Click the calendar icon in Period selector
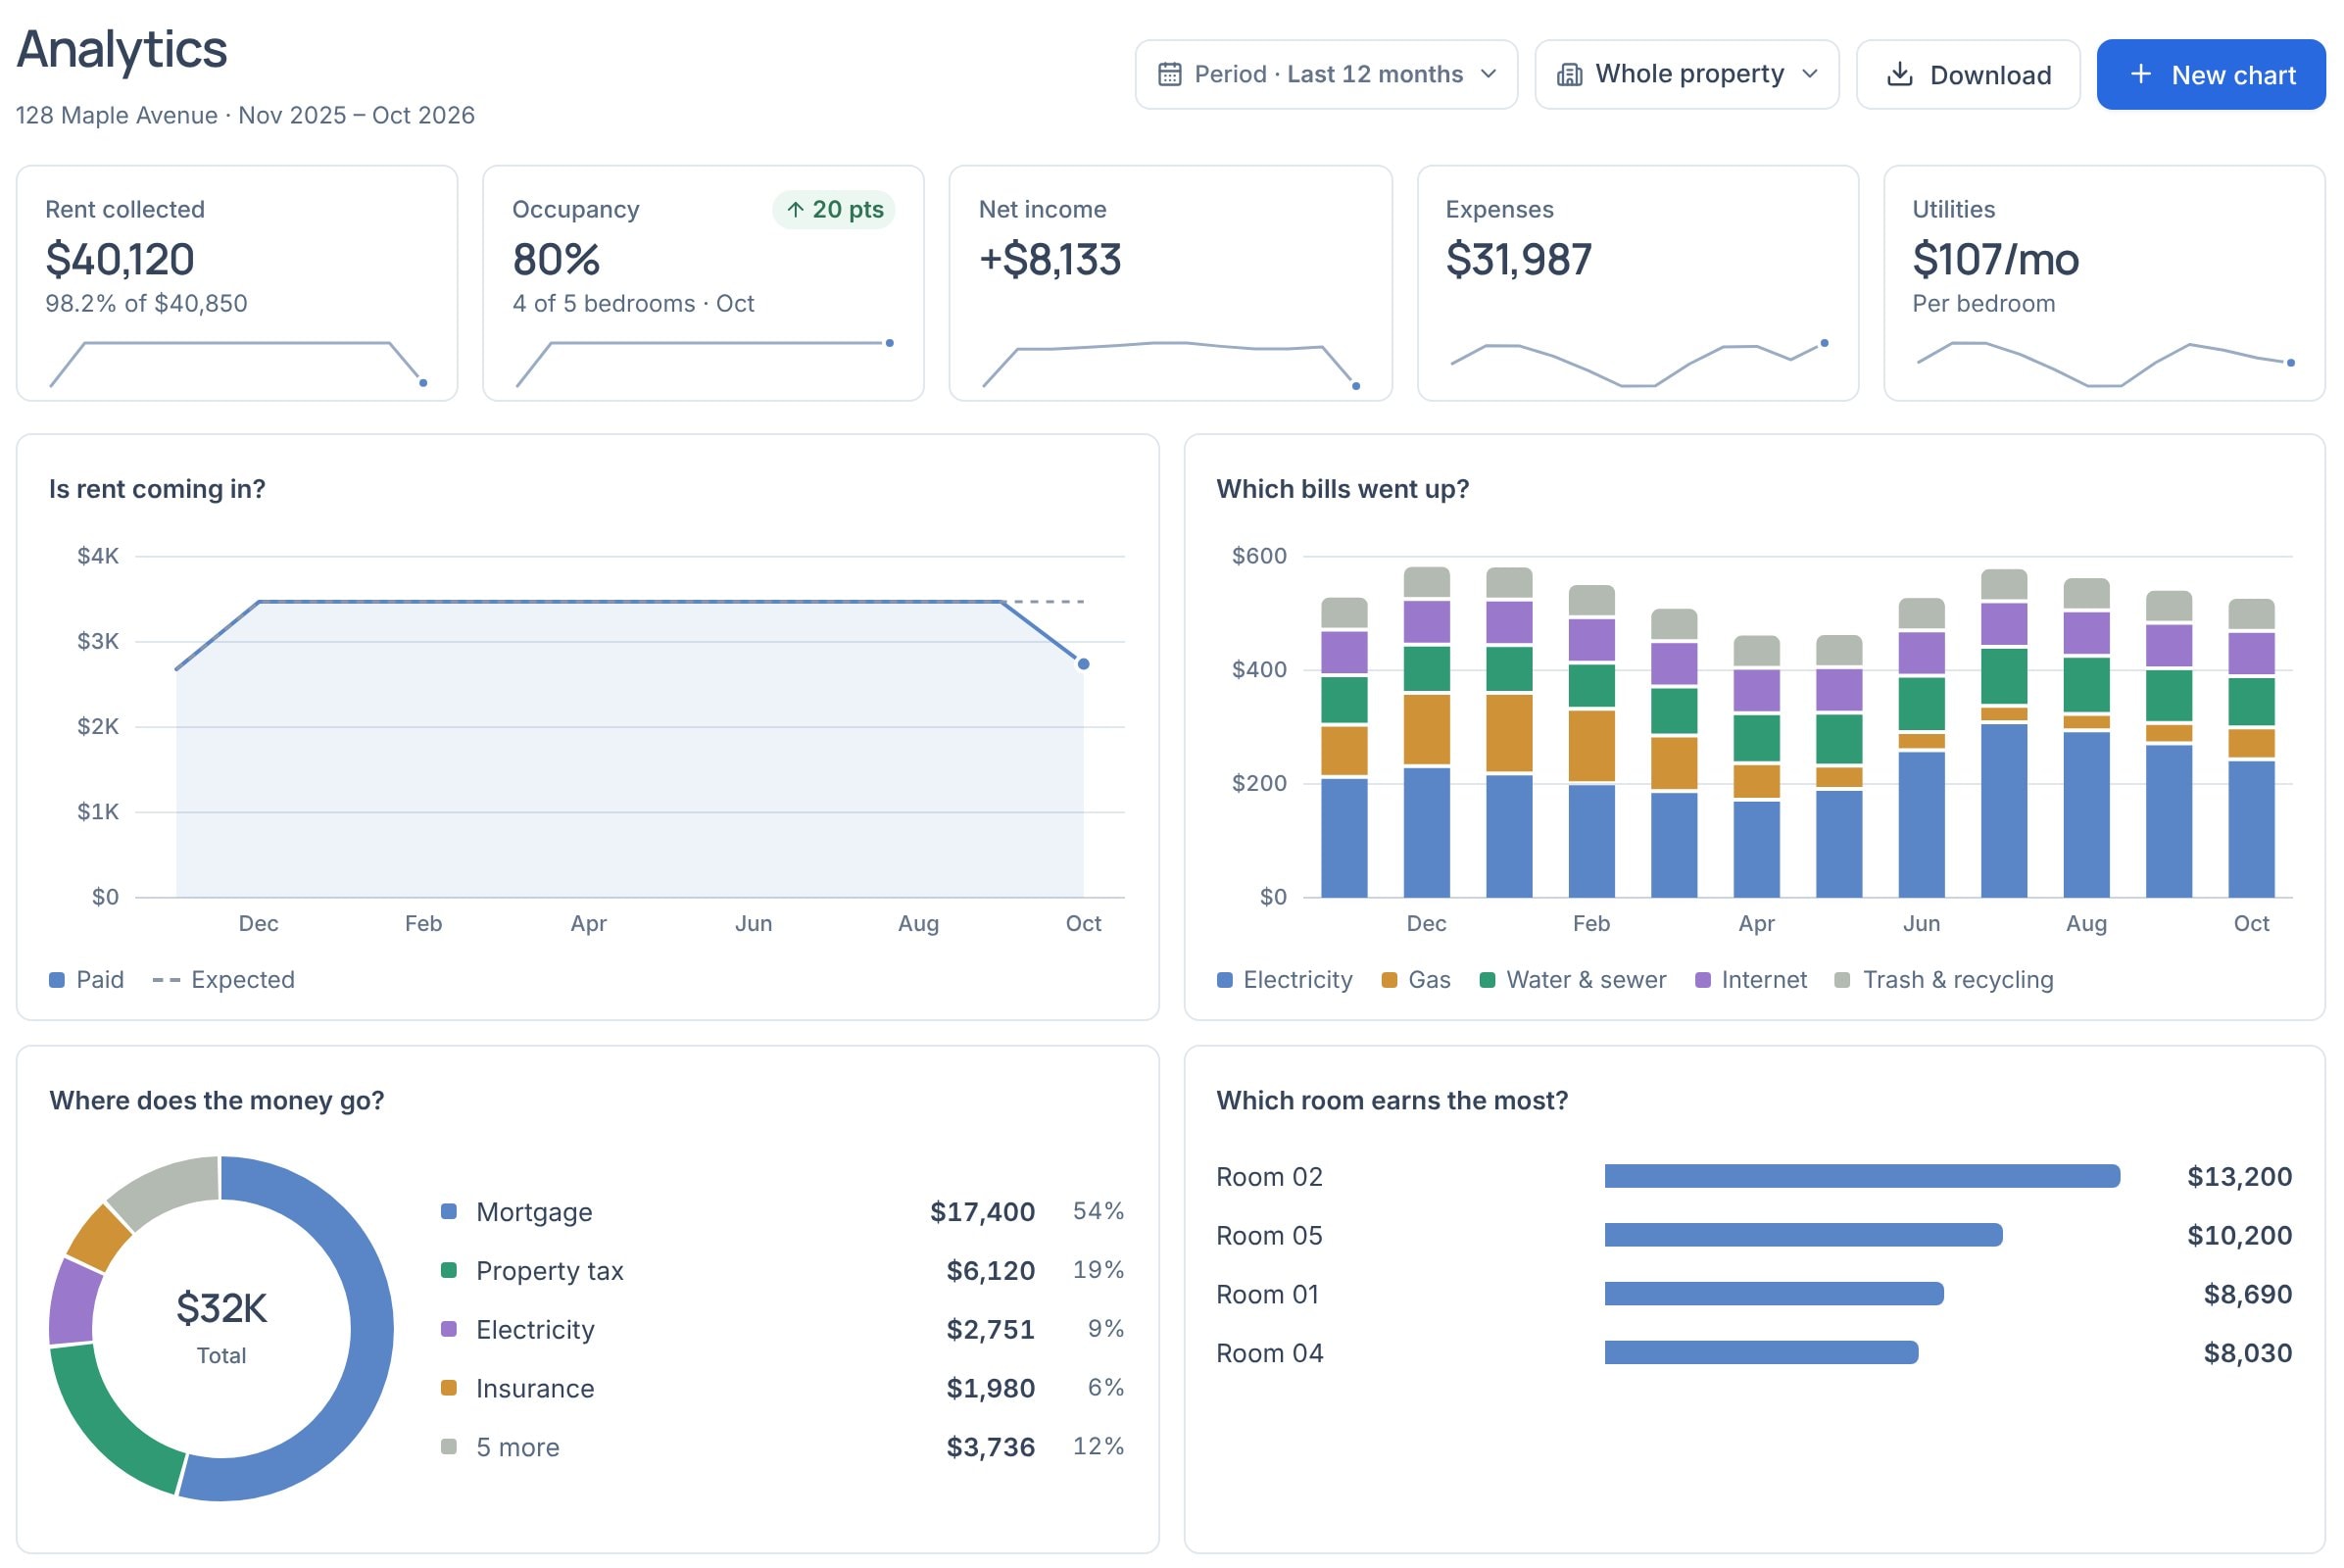The image size is (2344, 1568). [1169, 75]
